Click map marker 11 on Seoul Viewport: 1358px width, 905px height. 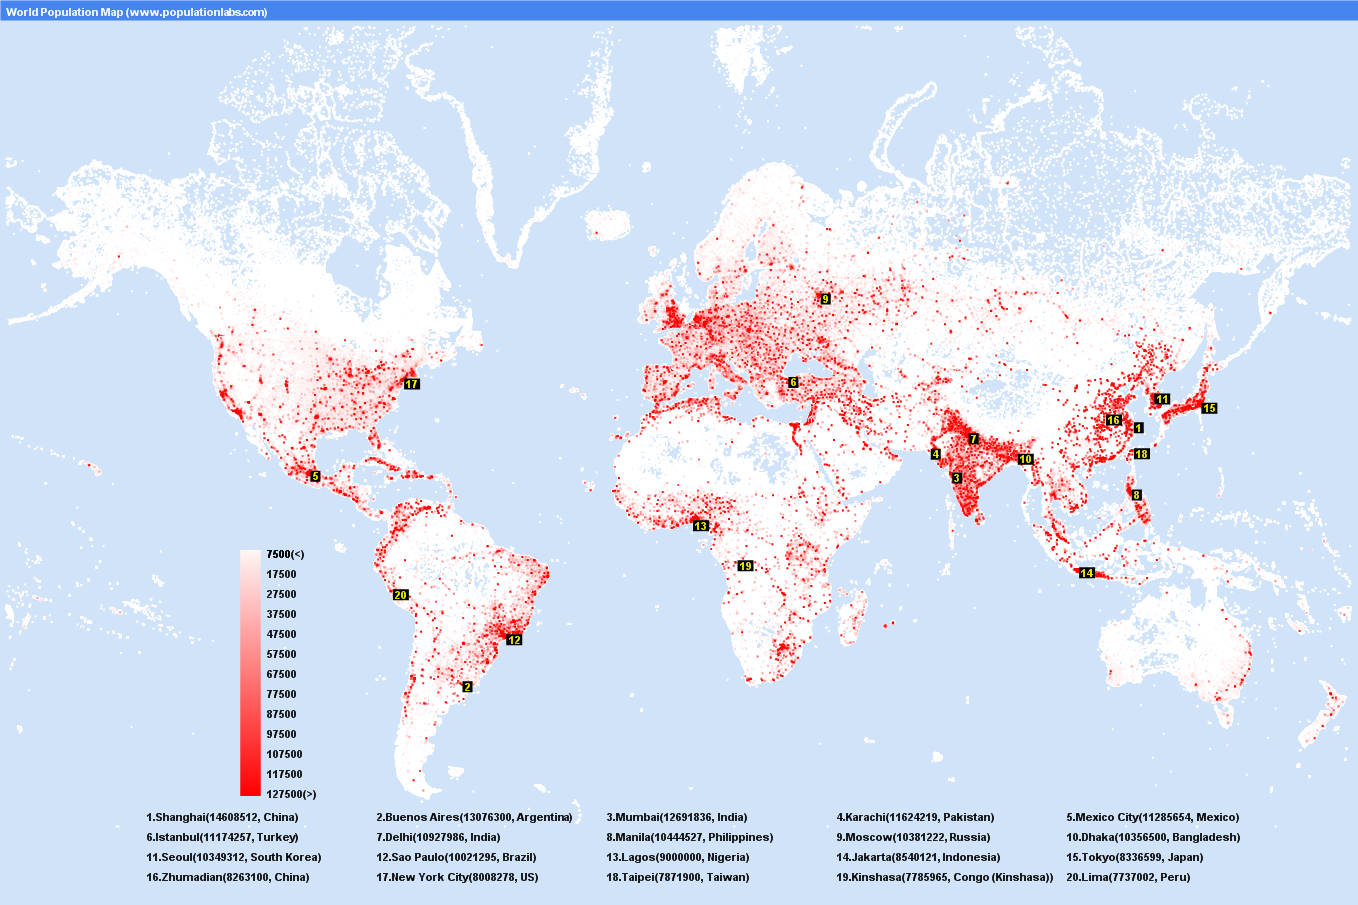[x=1162, y=399]
